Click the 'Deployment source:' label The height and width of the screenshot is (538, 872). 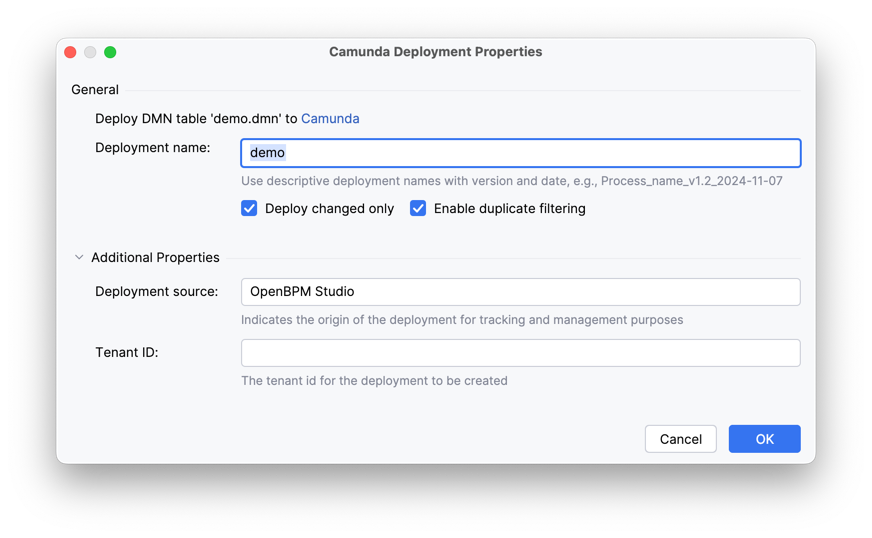[157, 292]
